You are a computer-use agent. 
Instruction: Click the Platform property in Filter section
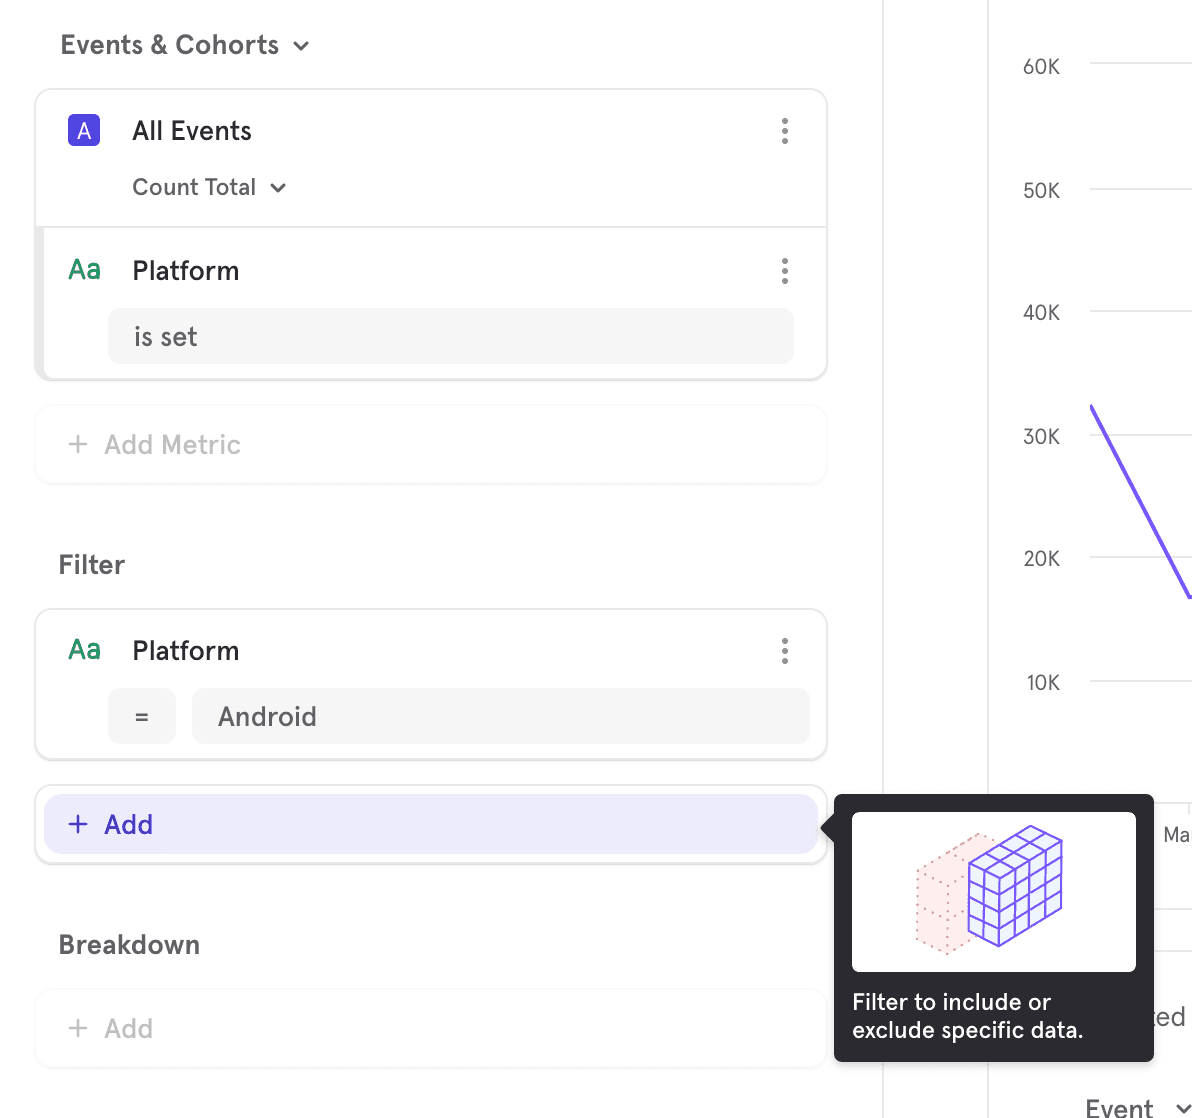tap(185, 651)
